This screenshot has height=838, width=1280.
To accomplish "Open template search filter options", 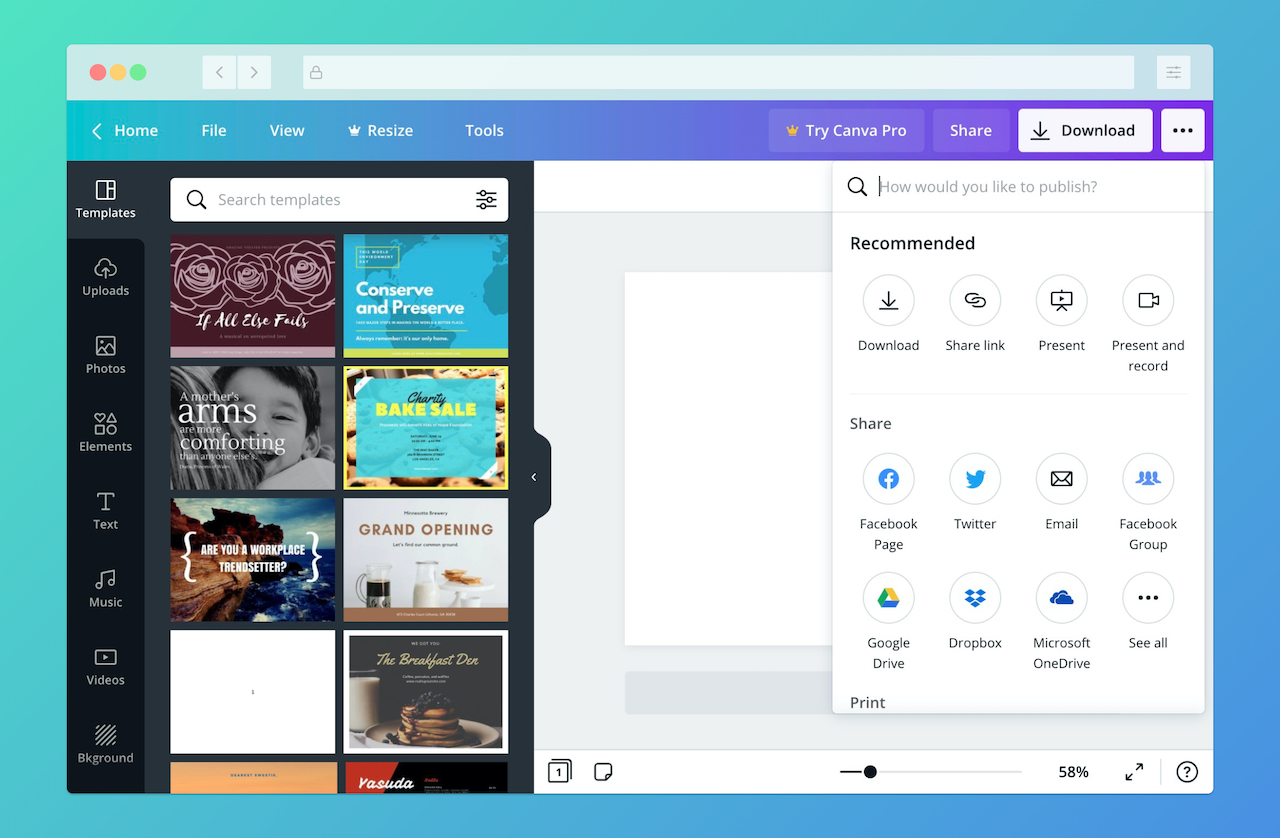I will (486, 200).
